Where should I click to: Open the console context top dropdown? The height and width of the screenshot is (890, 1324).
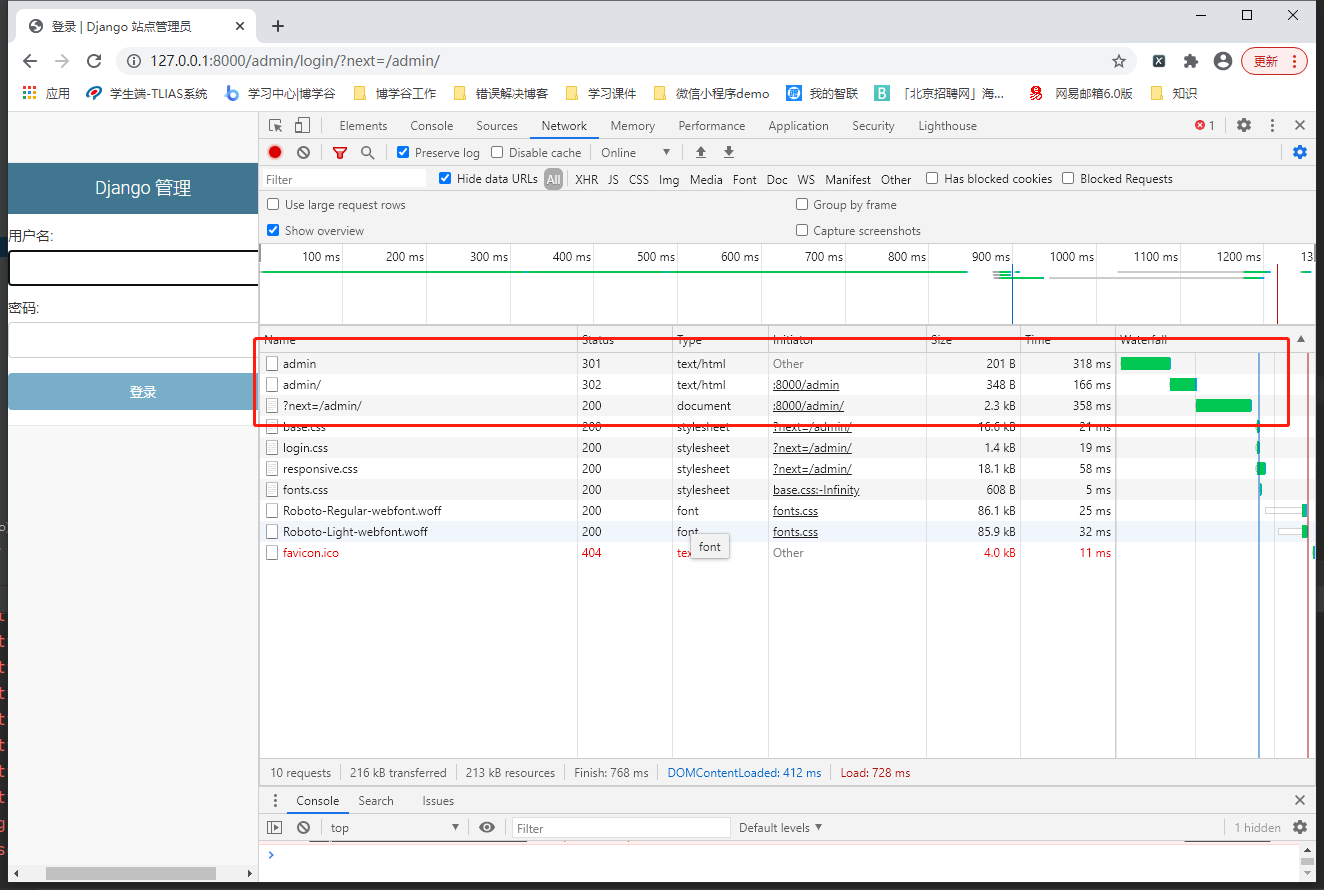394,827
